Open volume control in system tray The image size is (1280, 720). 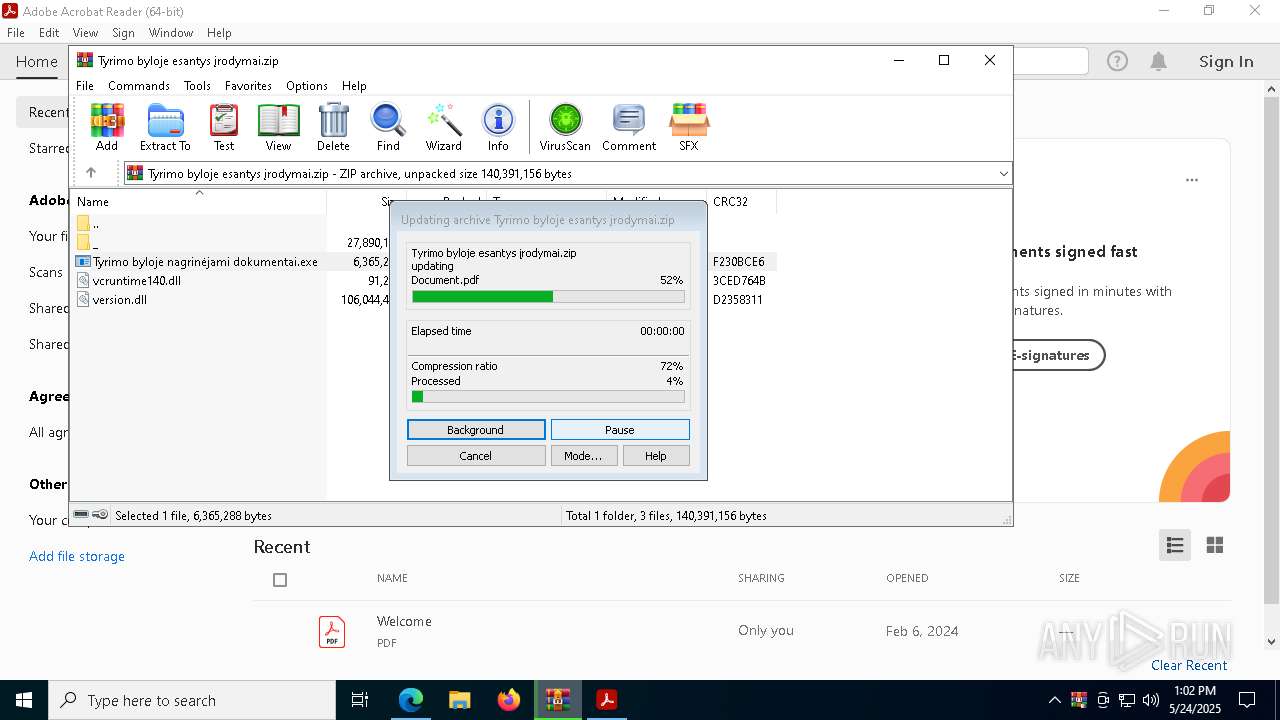click(1151, 700)
